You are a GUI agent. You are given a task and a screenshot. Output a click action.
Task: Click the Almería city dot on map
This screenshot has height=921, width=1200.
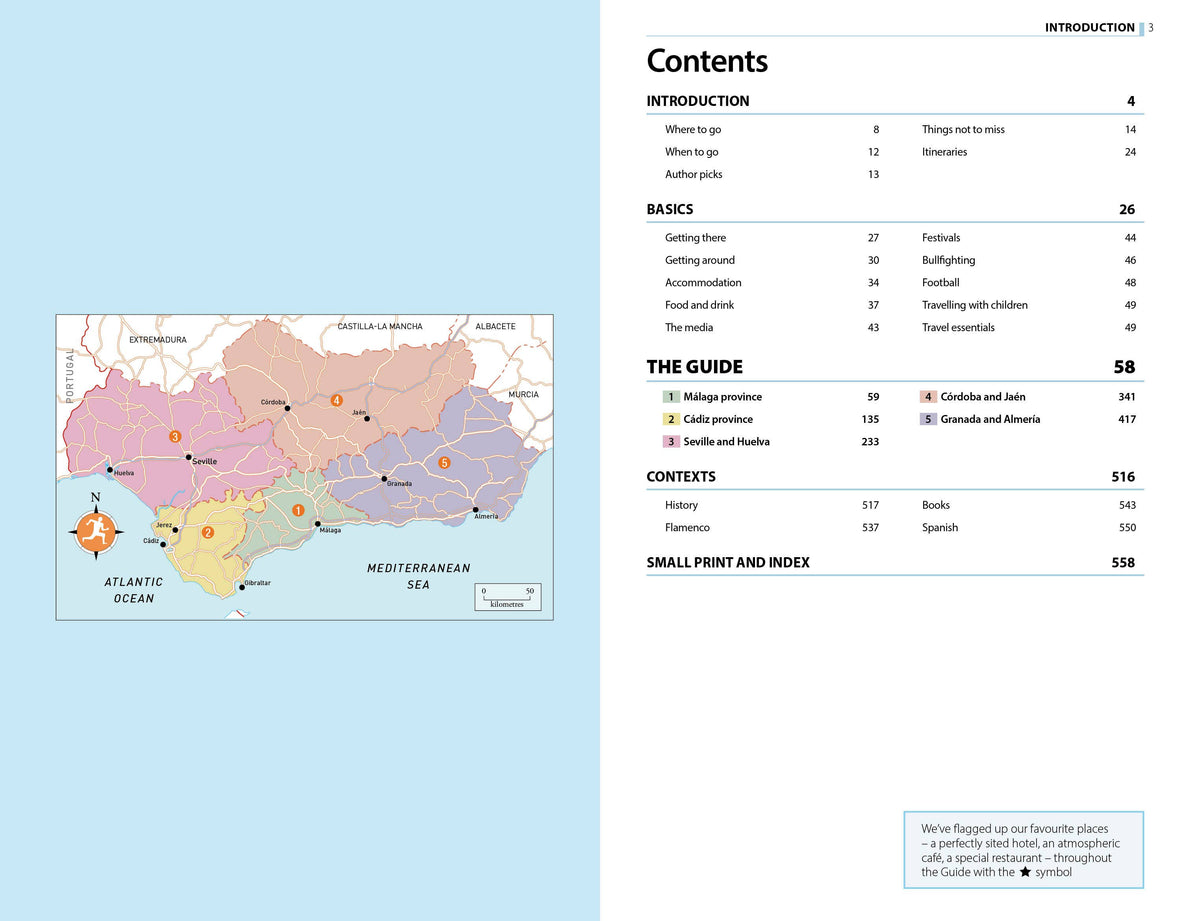[475, 510]
